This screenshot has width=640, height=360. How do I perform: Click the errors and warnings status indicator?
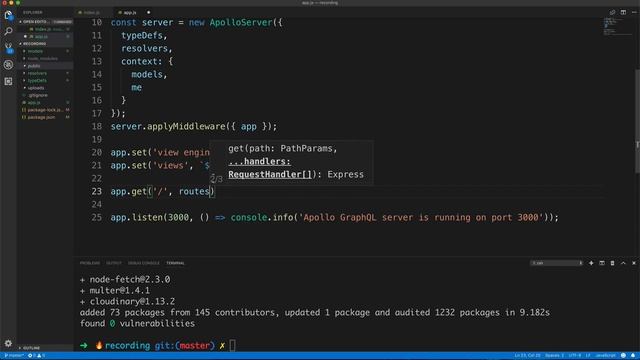[x=36, y=356]
